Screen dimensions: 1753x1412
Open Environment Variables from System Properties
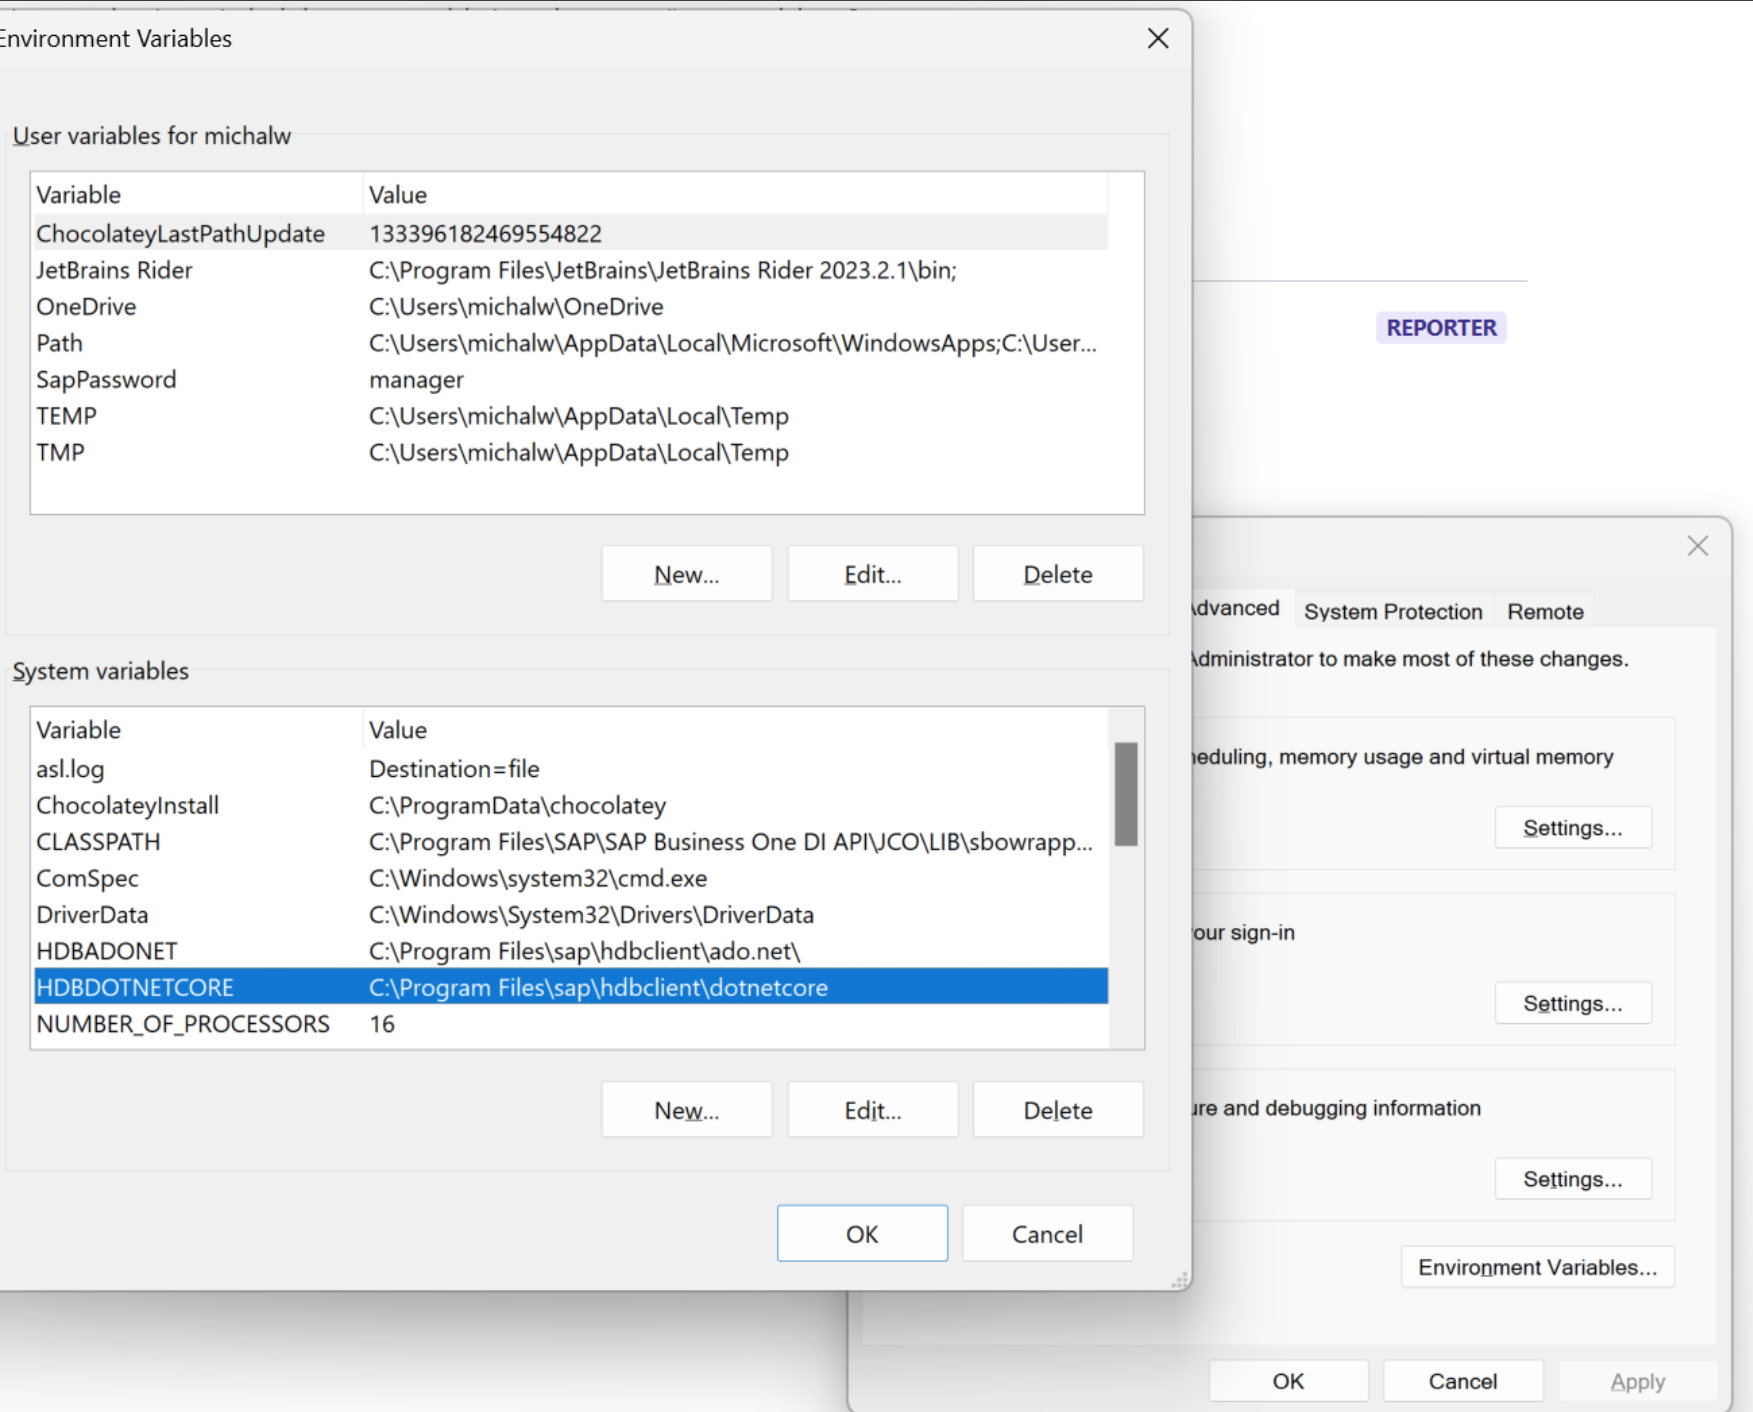coord(1536,1267)
